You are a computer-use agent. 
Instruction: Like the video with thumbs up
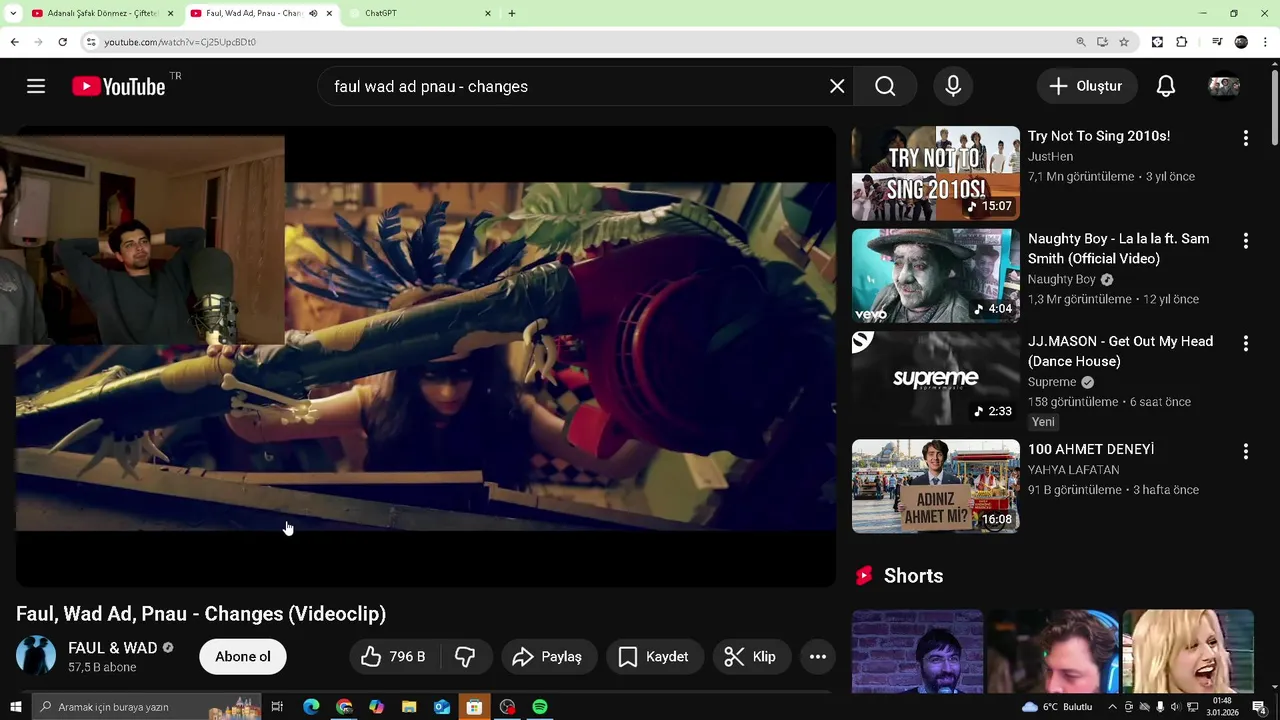click(x=394, y=657)
